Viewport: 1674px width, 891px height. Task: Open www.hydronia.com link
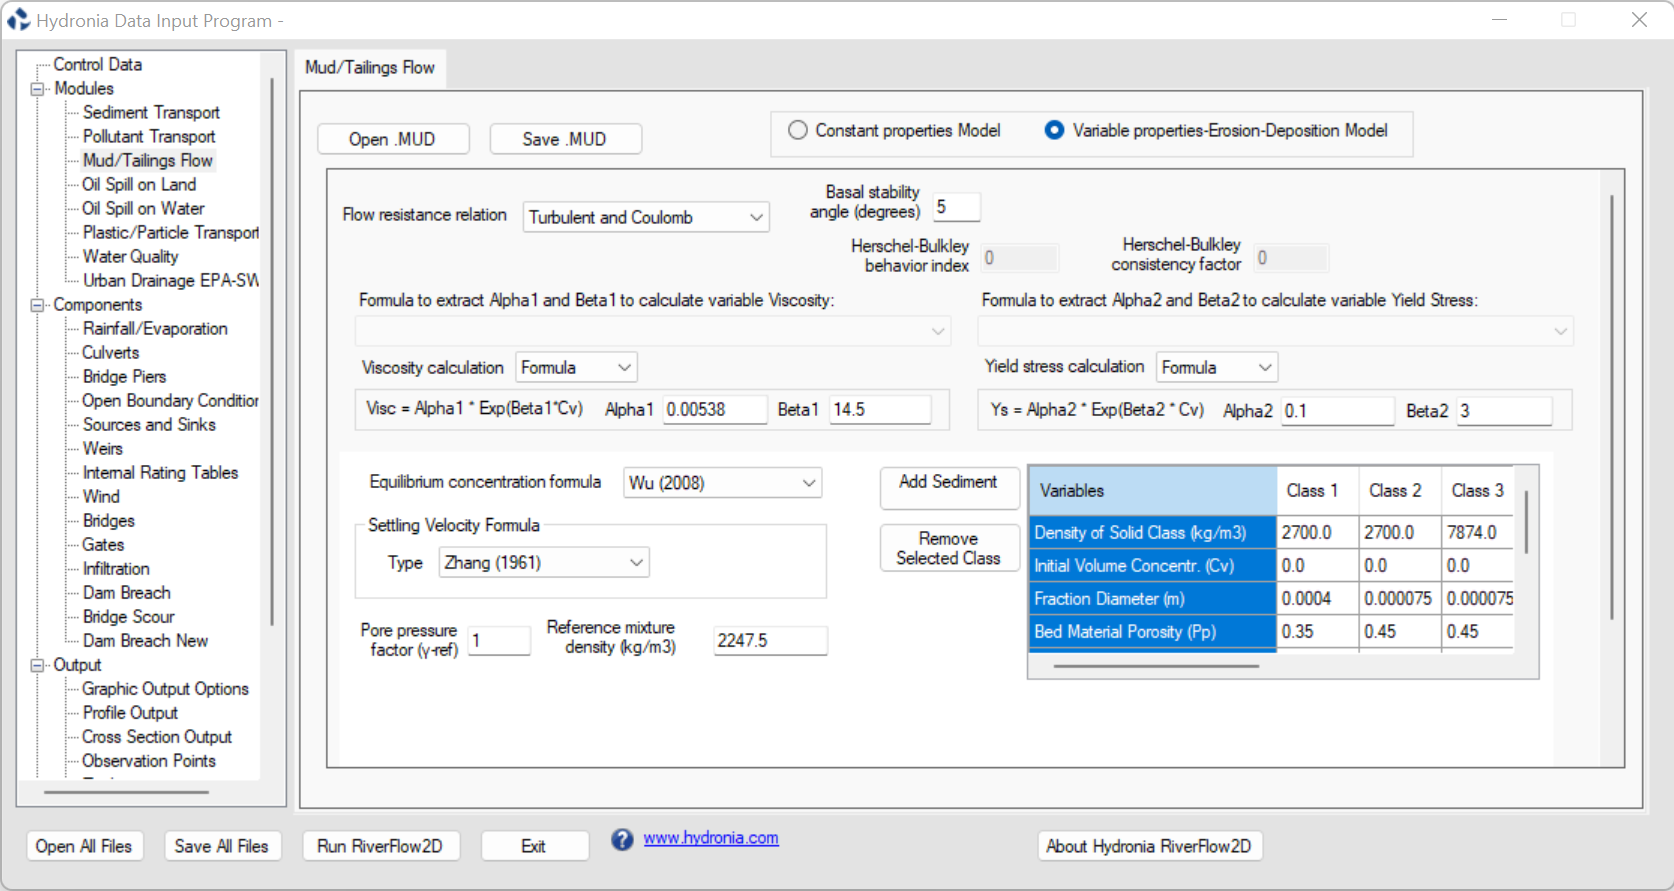click(711, 838)
